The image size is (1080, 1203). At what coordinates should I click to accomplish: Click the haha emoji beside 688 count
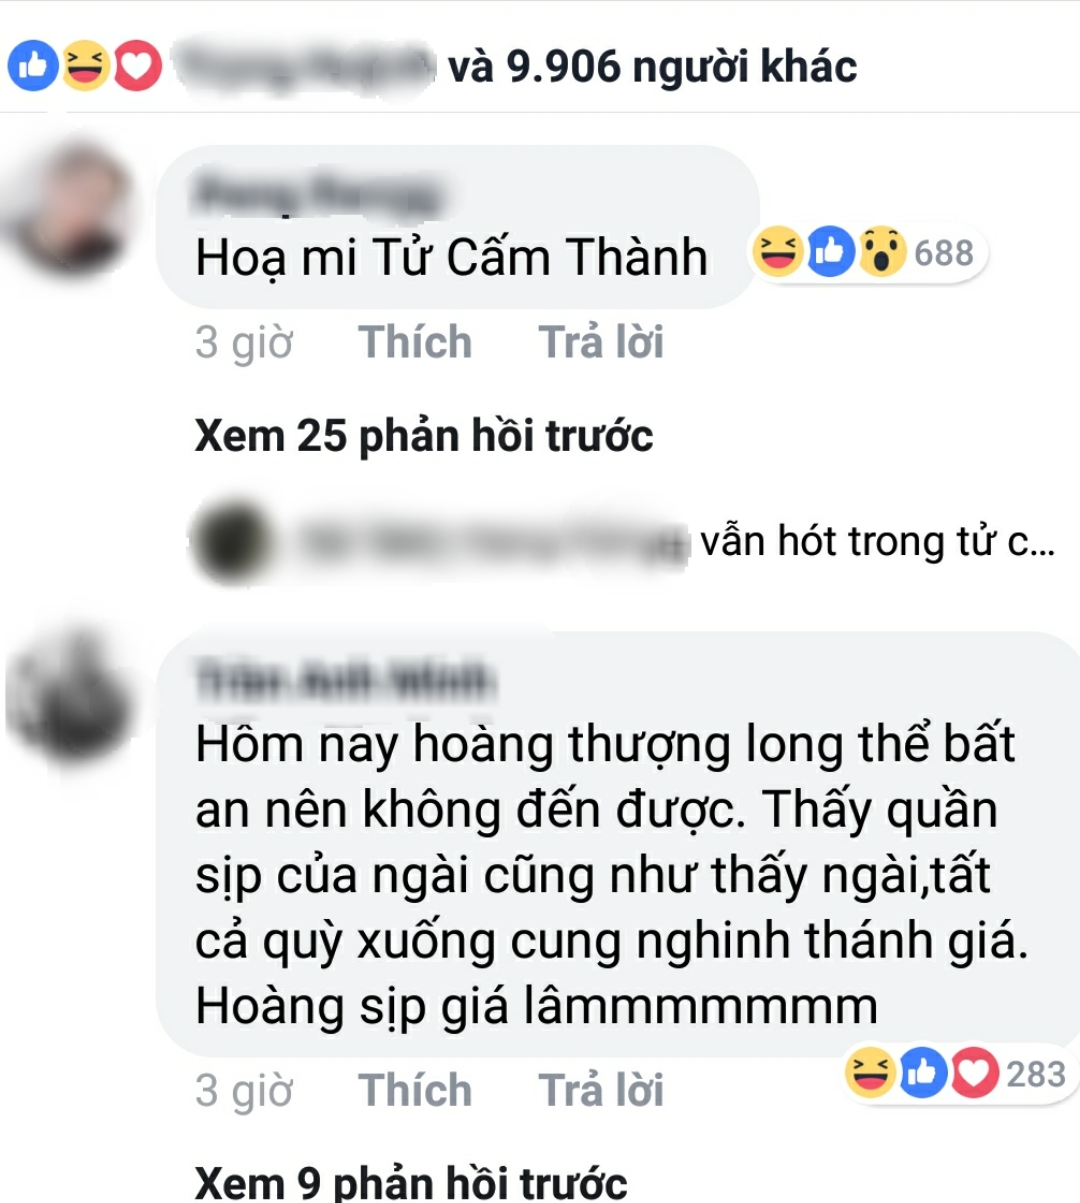pyautogui.click(x=778, y=252)
